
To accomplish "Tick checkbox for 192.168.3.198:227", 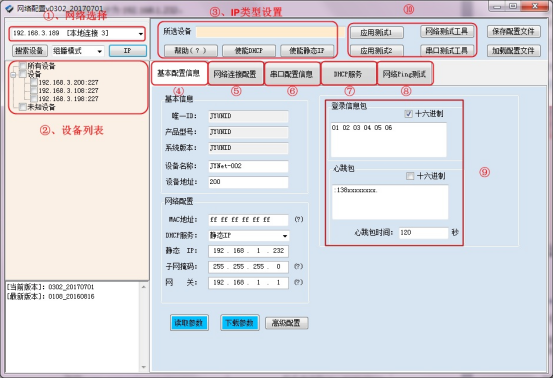I will (x=34, y=99).
